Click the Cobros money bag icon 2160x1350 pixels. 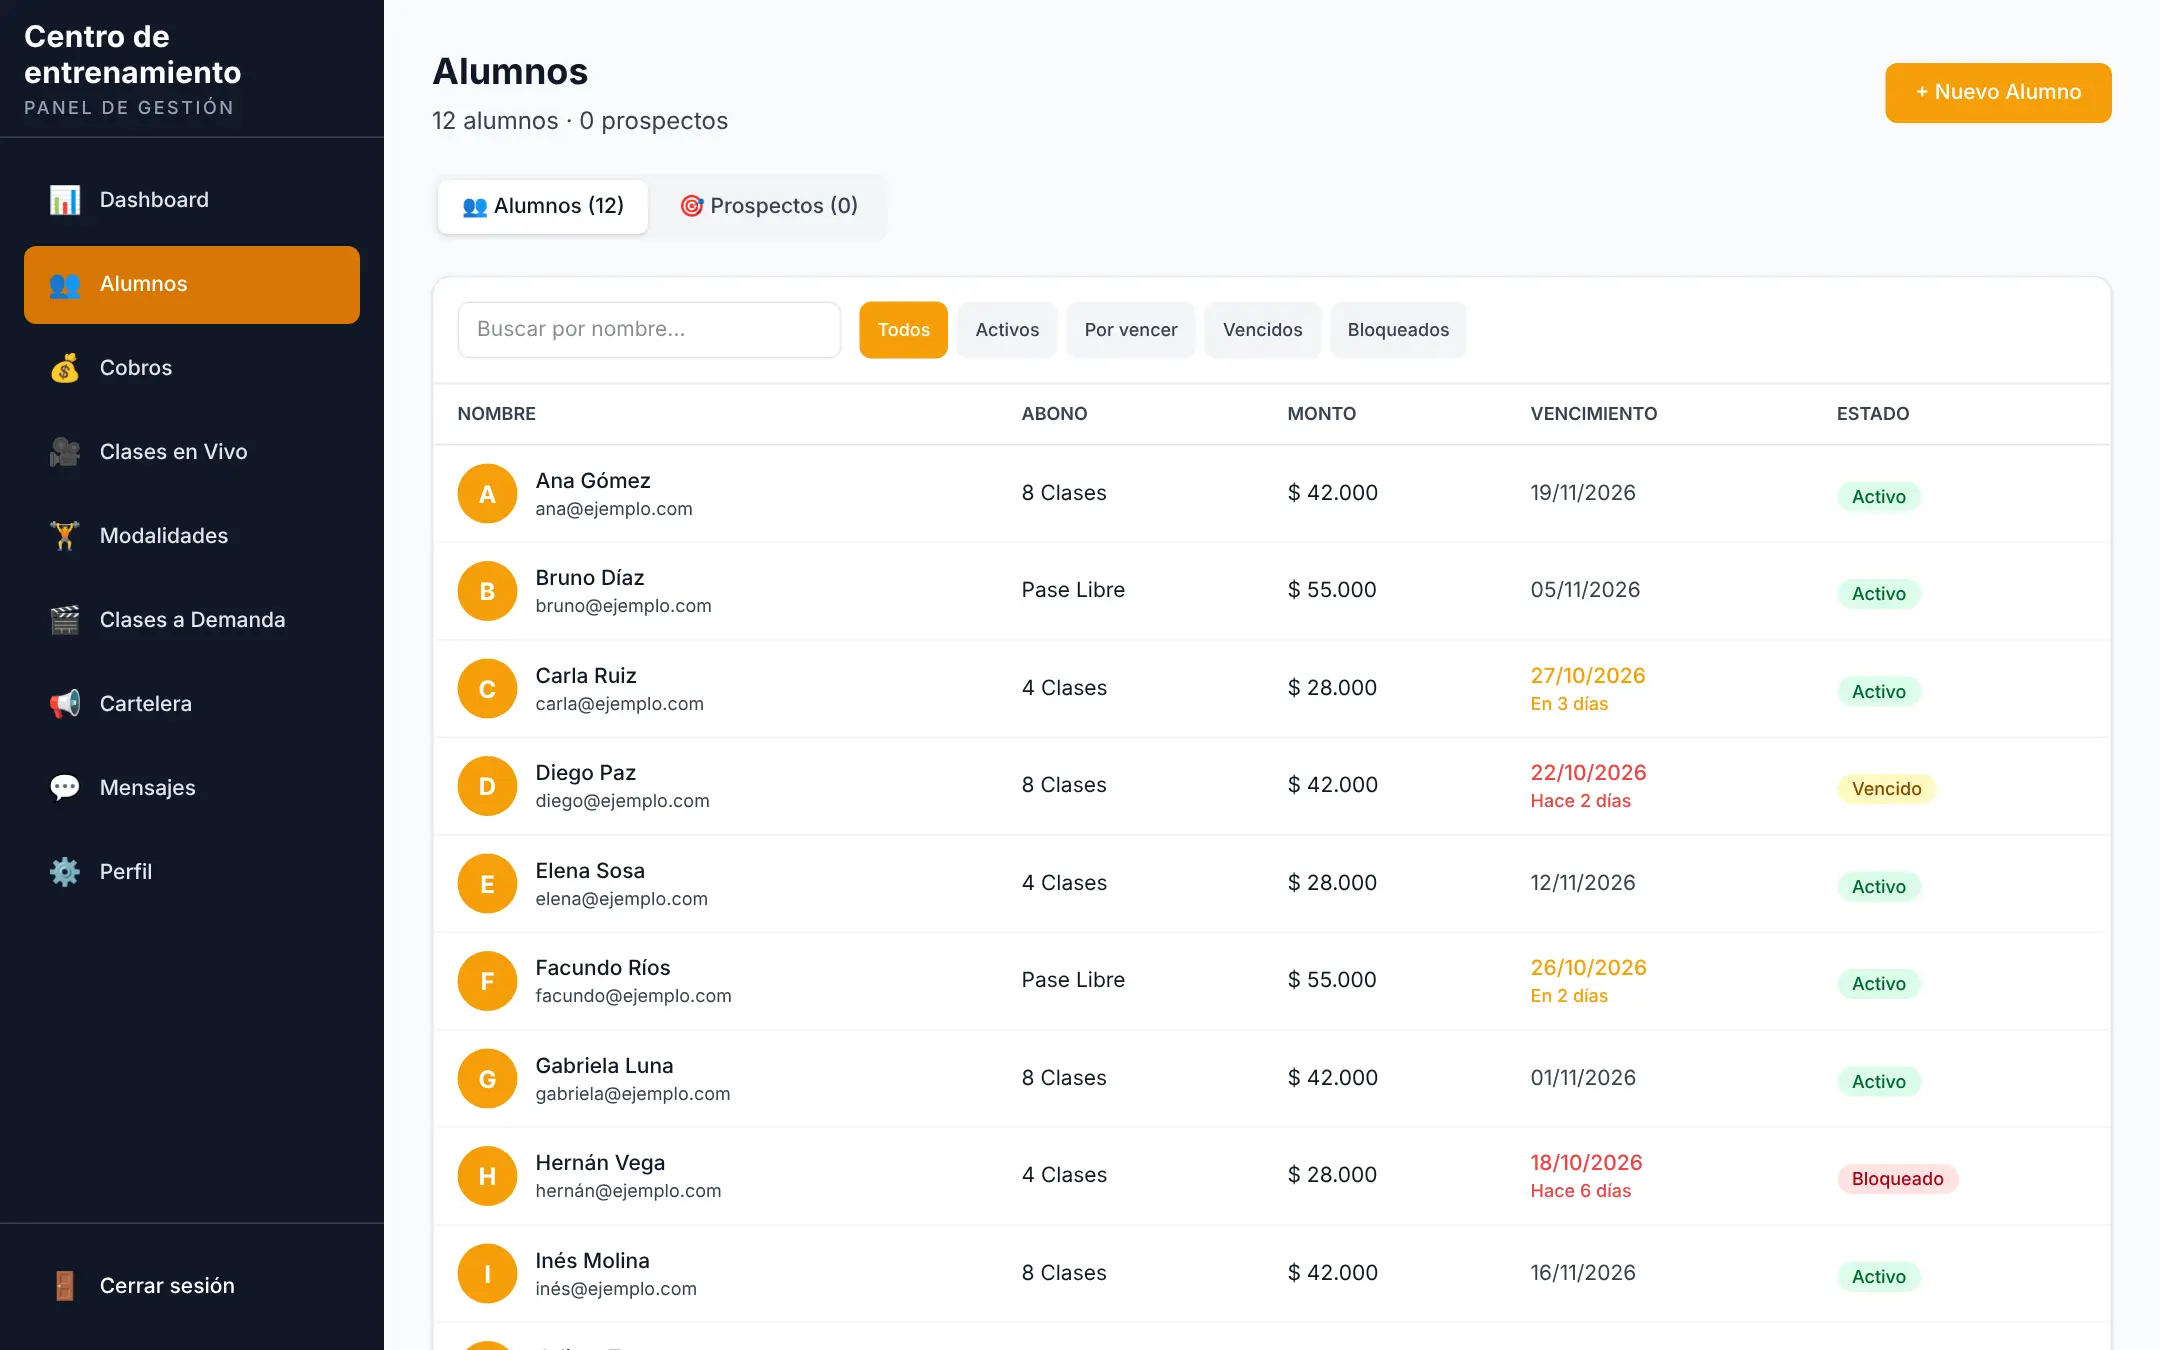[65, 368]
